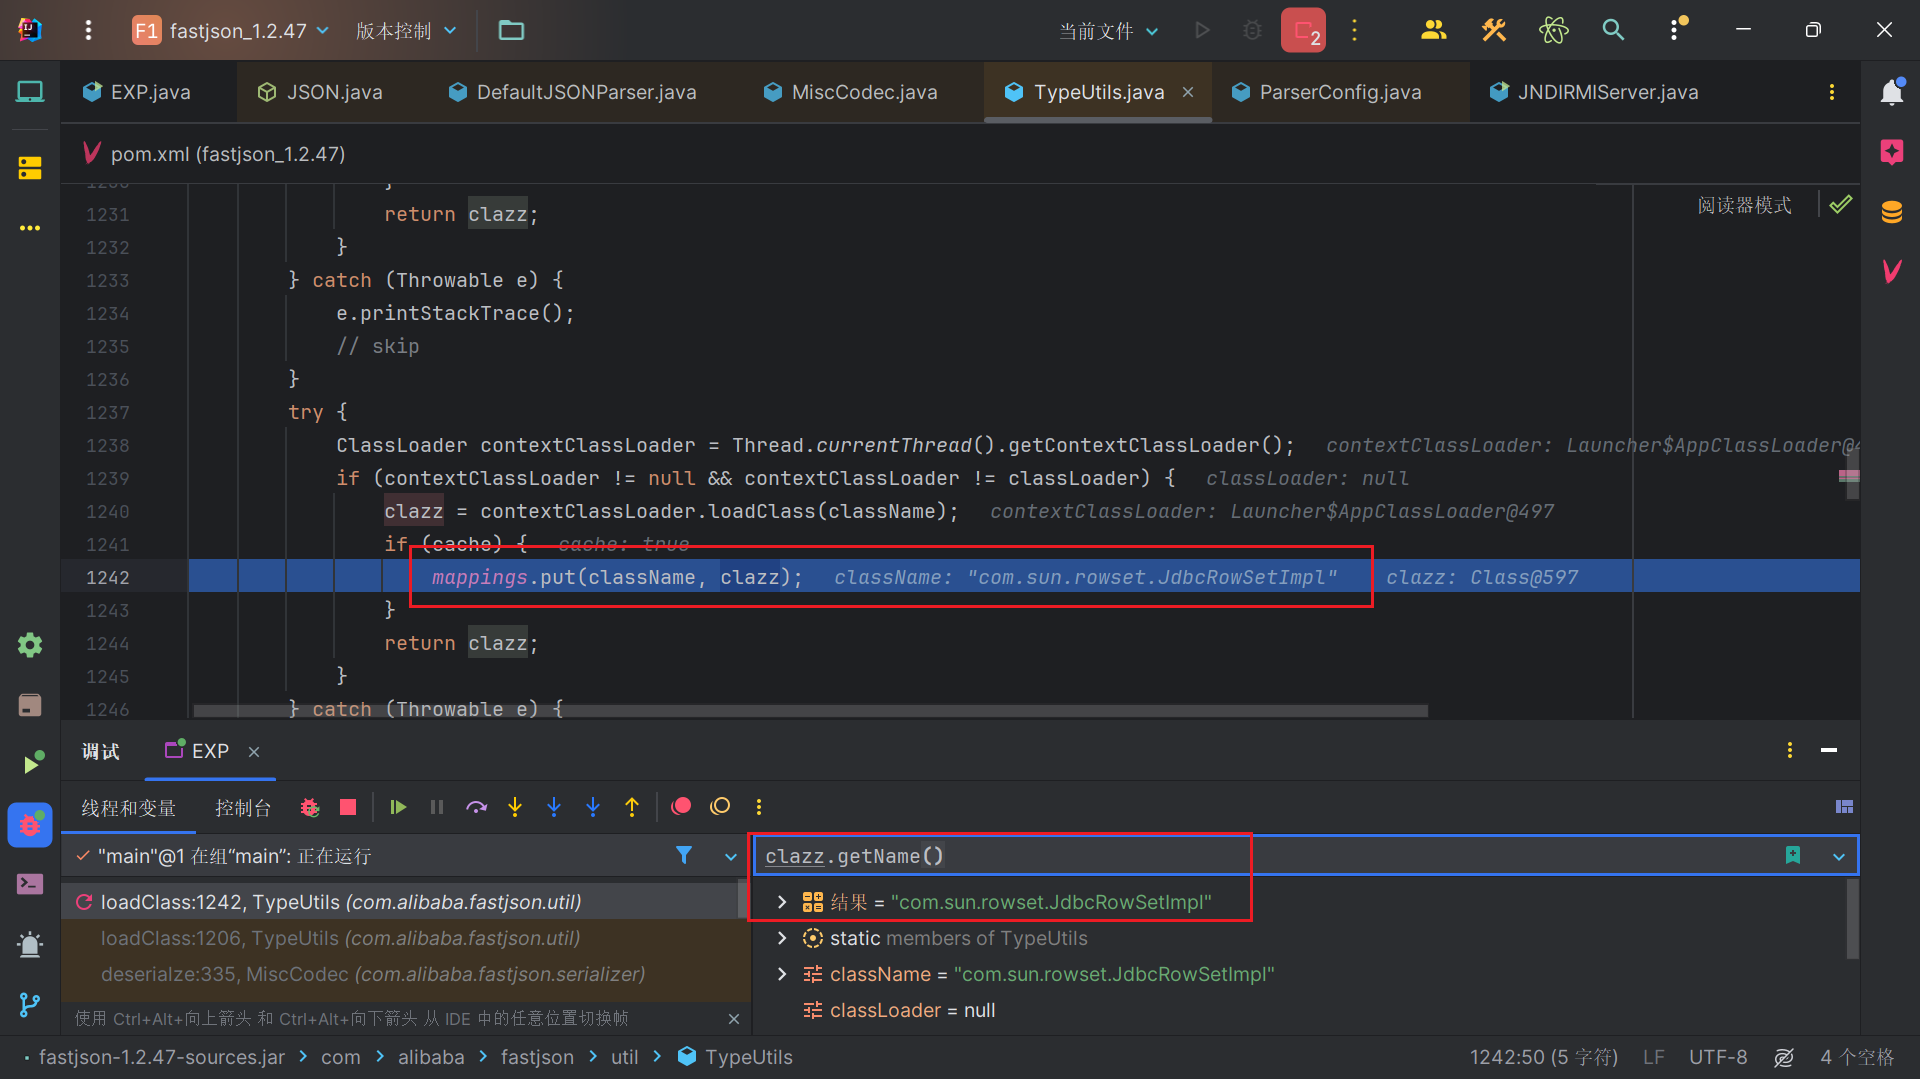This screenshot has height=1079, width=1920.
Task: Open Debug tool window icon in left sidebar
Action: click(30, 826)
